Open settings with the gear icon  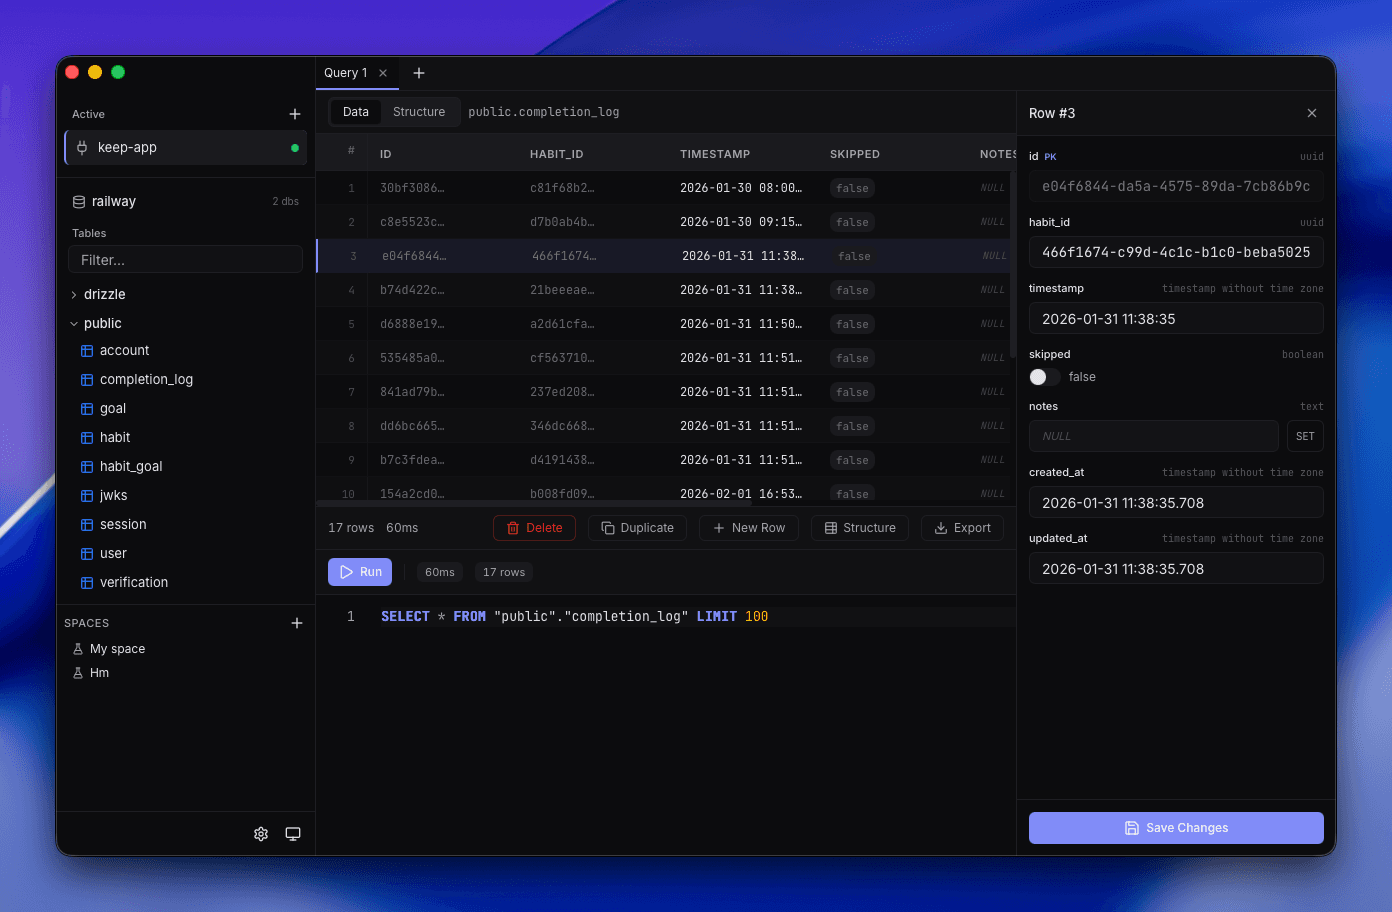(260, 833)
